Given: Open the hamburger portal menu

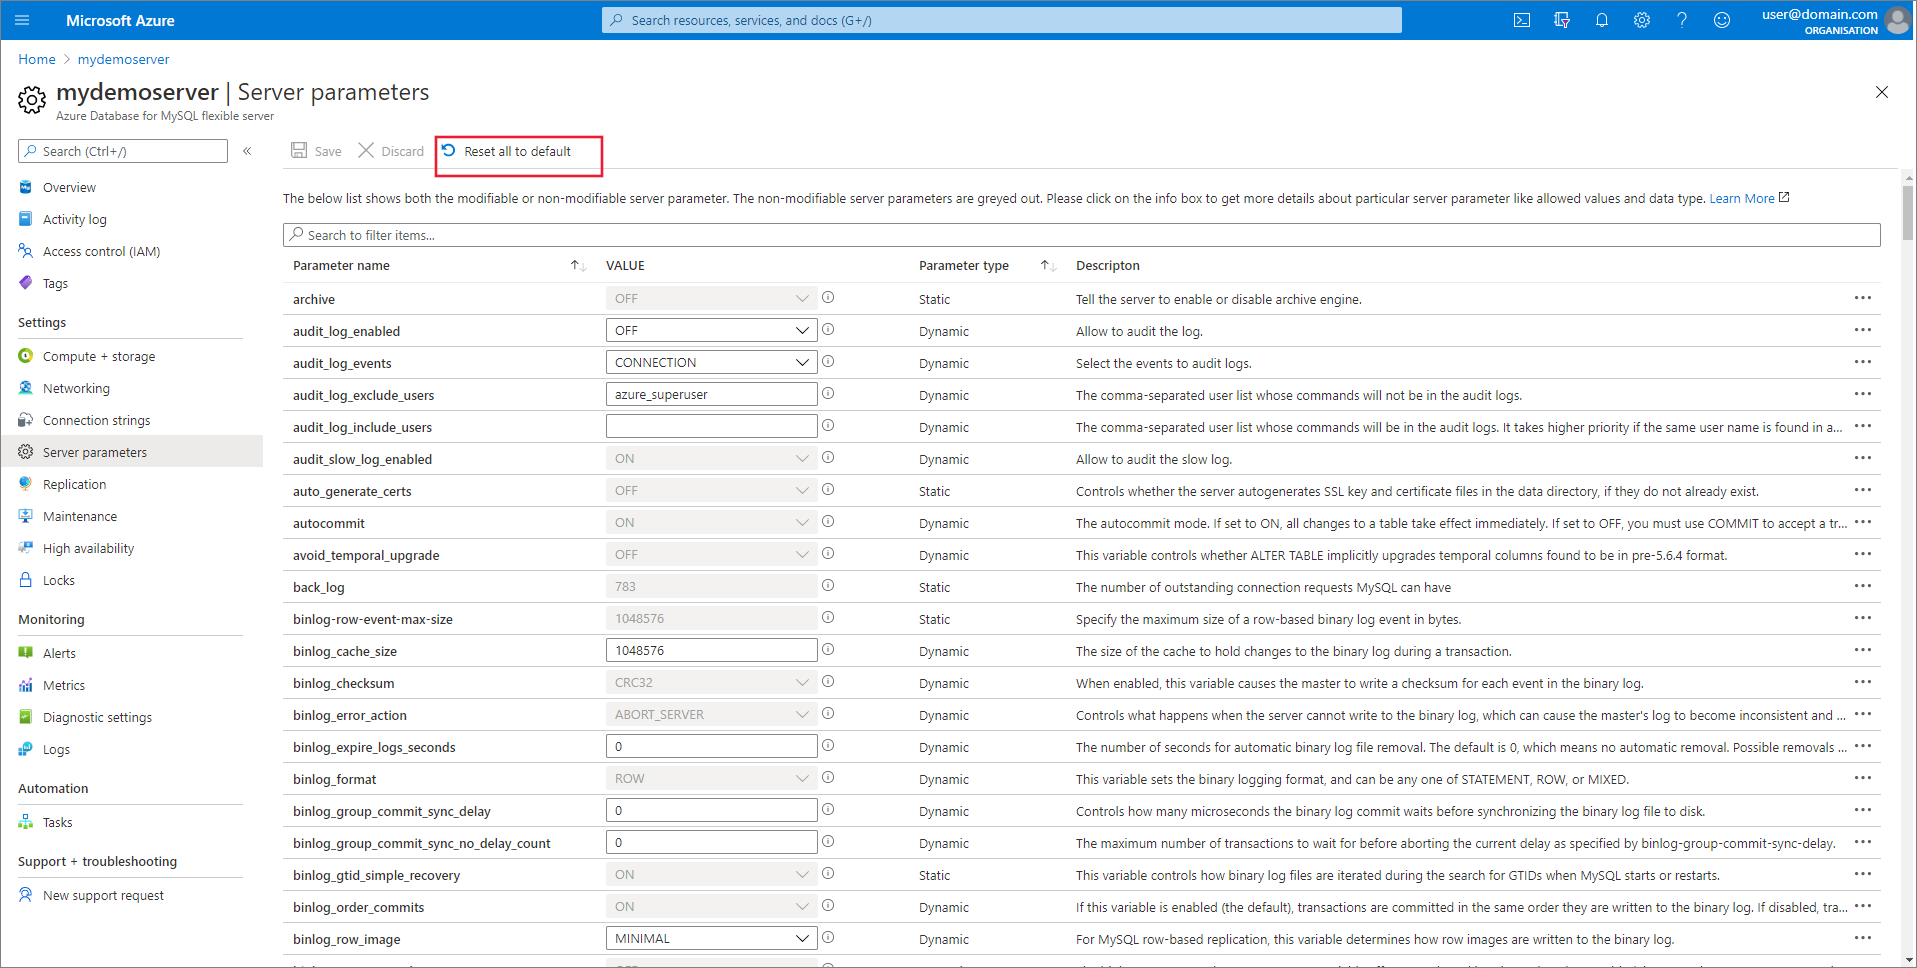Looking at the screenshot, I should click(22, 20).
